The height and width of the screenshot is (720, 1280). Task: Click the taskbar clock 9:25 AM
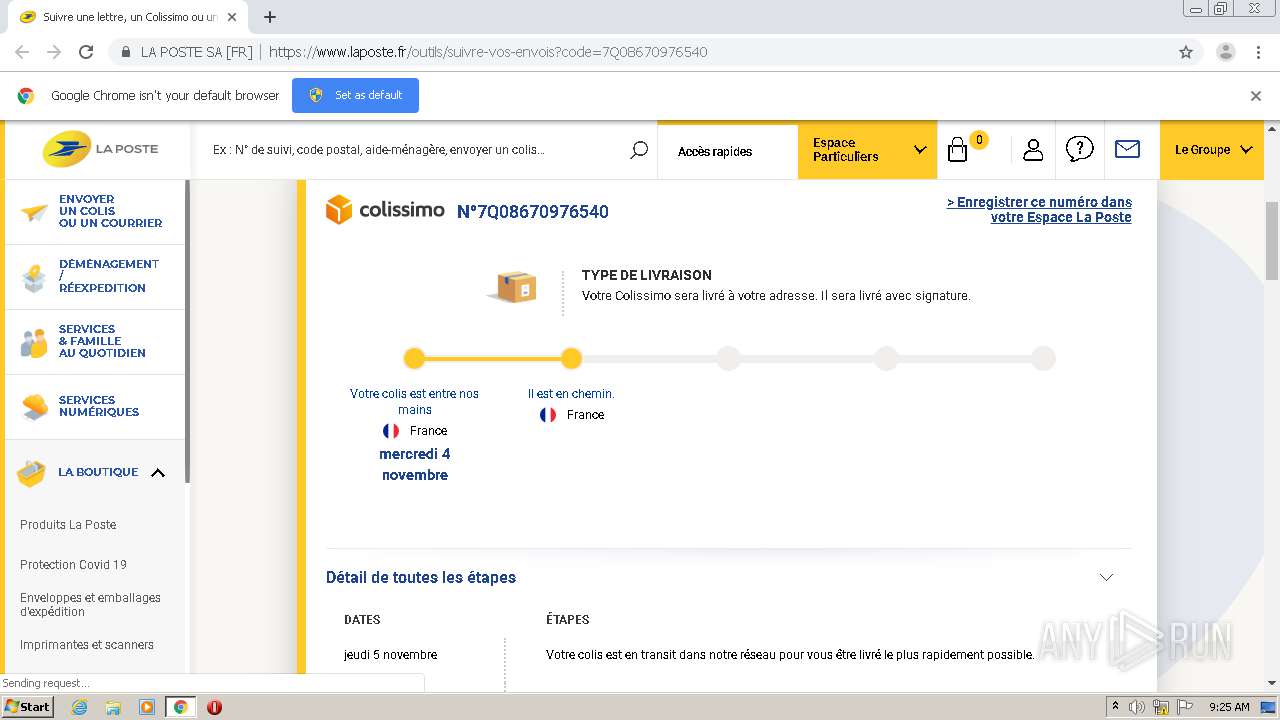(1229, 707)
